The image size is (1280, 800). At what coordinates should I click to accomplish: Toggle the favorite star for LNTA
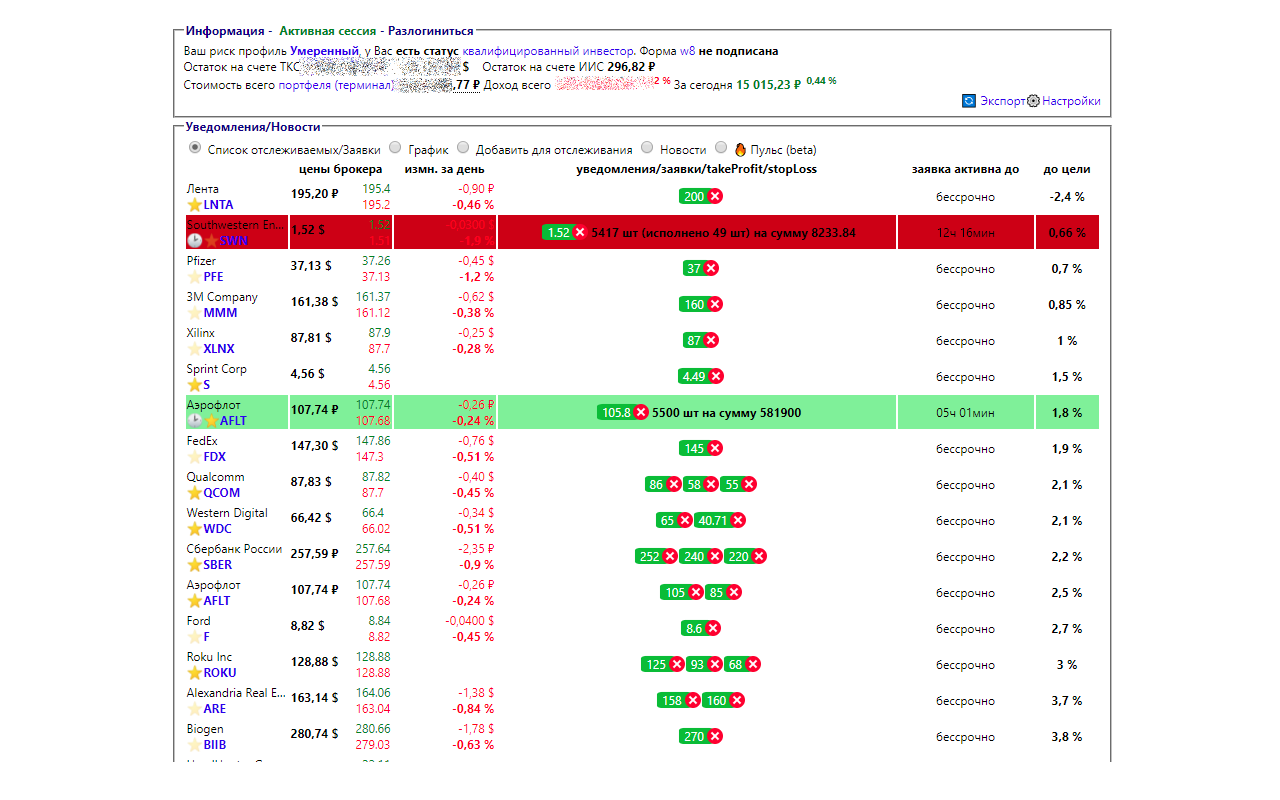click(x=194, y=205)
